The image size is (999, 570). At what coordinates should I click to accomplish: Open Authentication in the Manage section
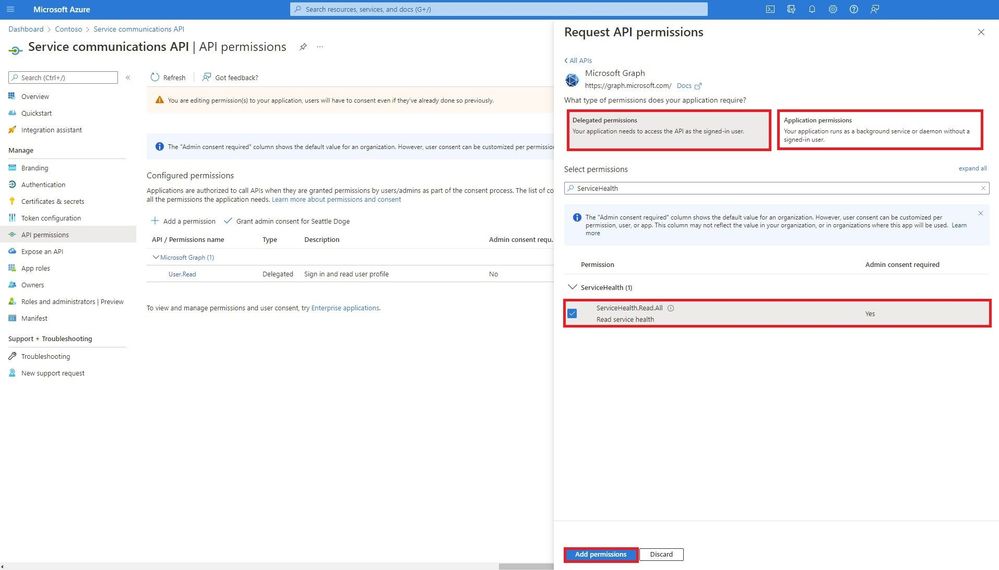coord(43,184)
